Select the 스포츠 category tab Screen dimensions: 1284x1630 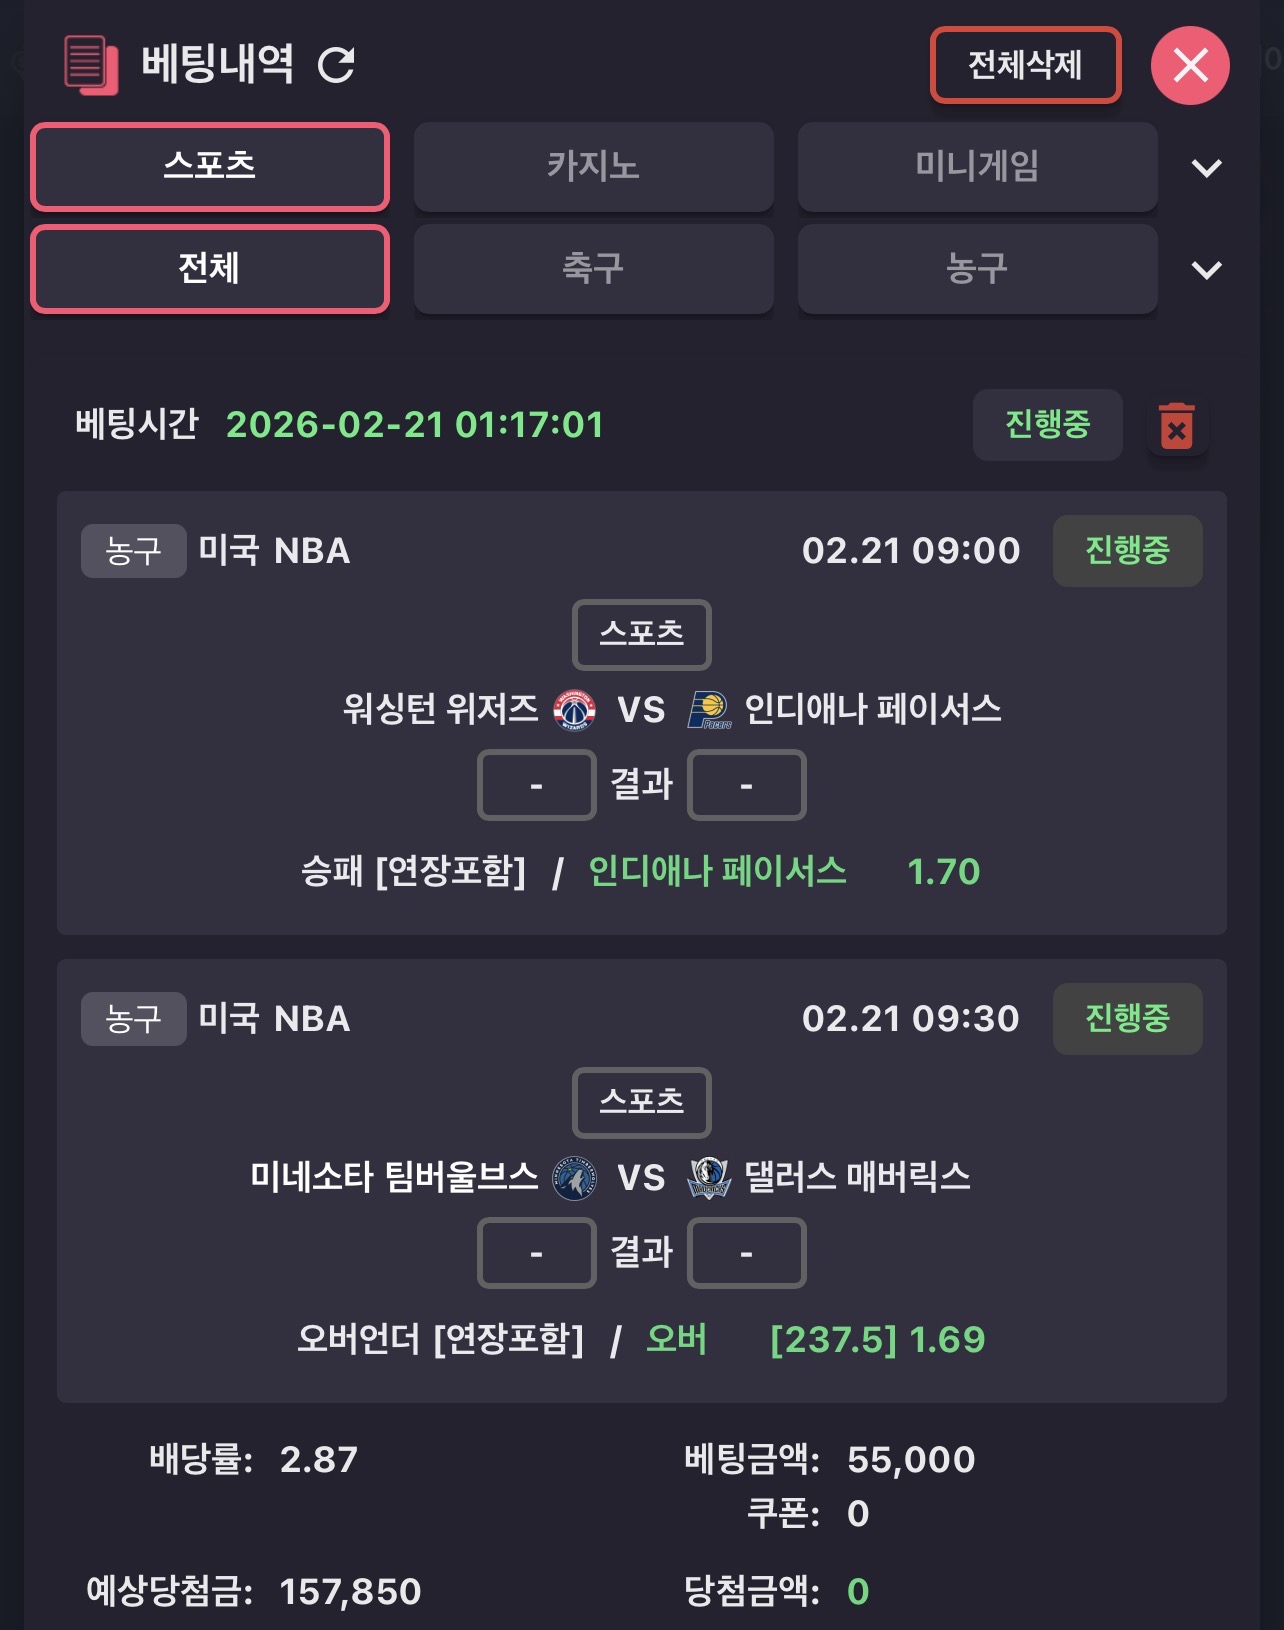click(x=210, y=166)
